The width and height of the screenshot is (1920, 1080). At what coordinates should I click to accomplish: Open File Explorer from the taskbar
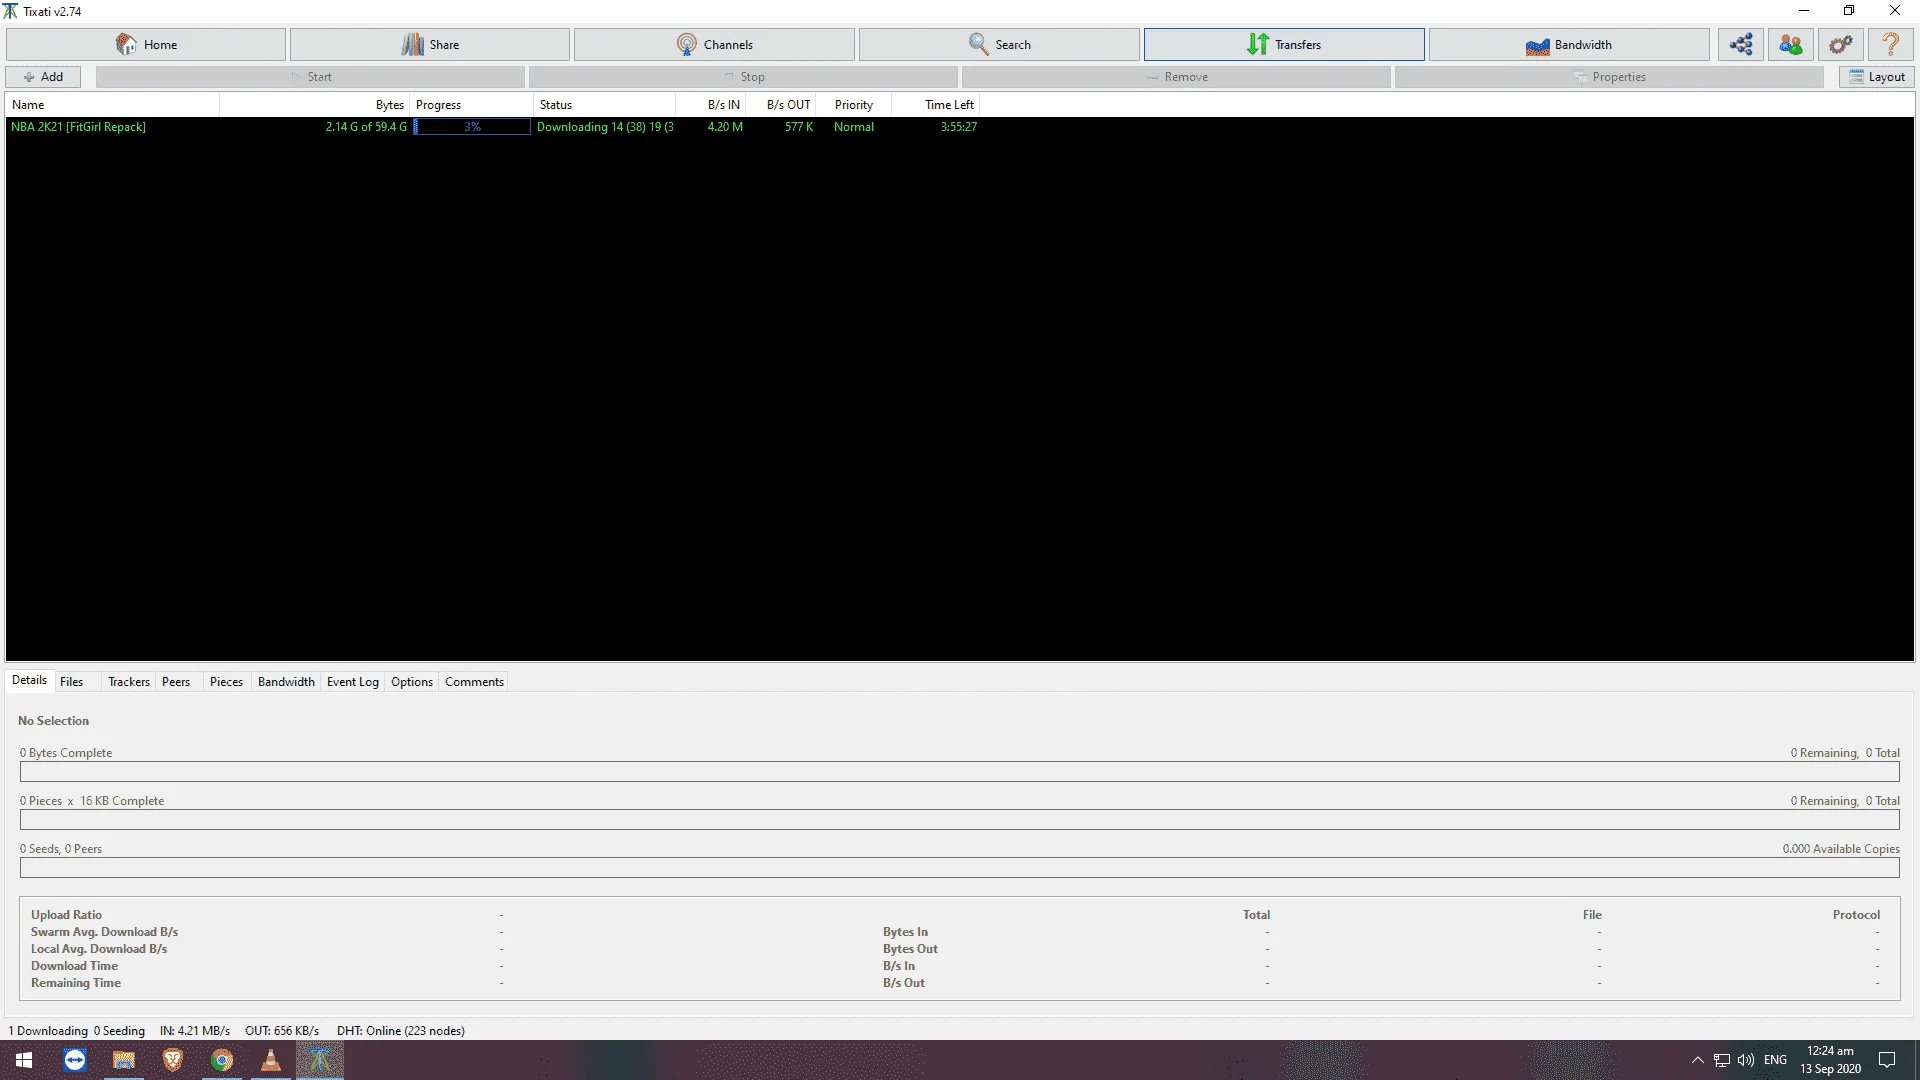124,1060
